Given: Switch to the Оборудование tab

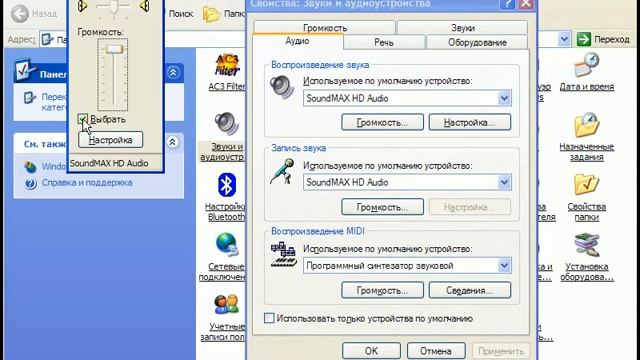Looking at the screenshot, I should point(477,42).
